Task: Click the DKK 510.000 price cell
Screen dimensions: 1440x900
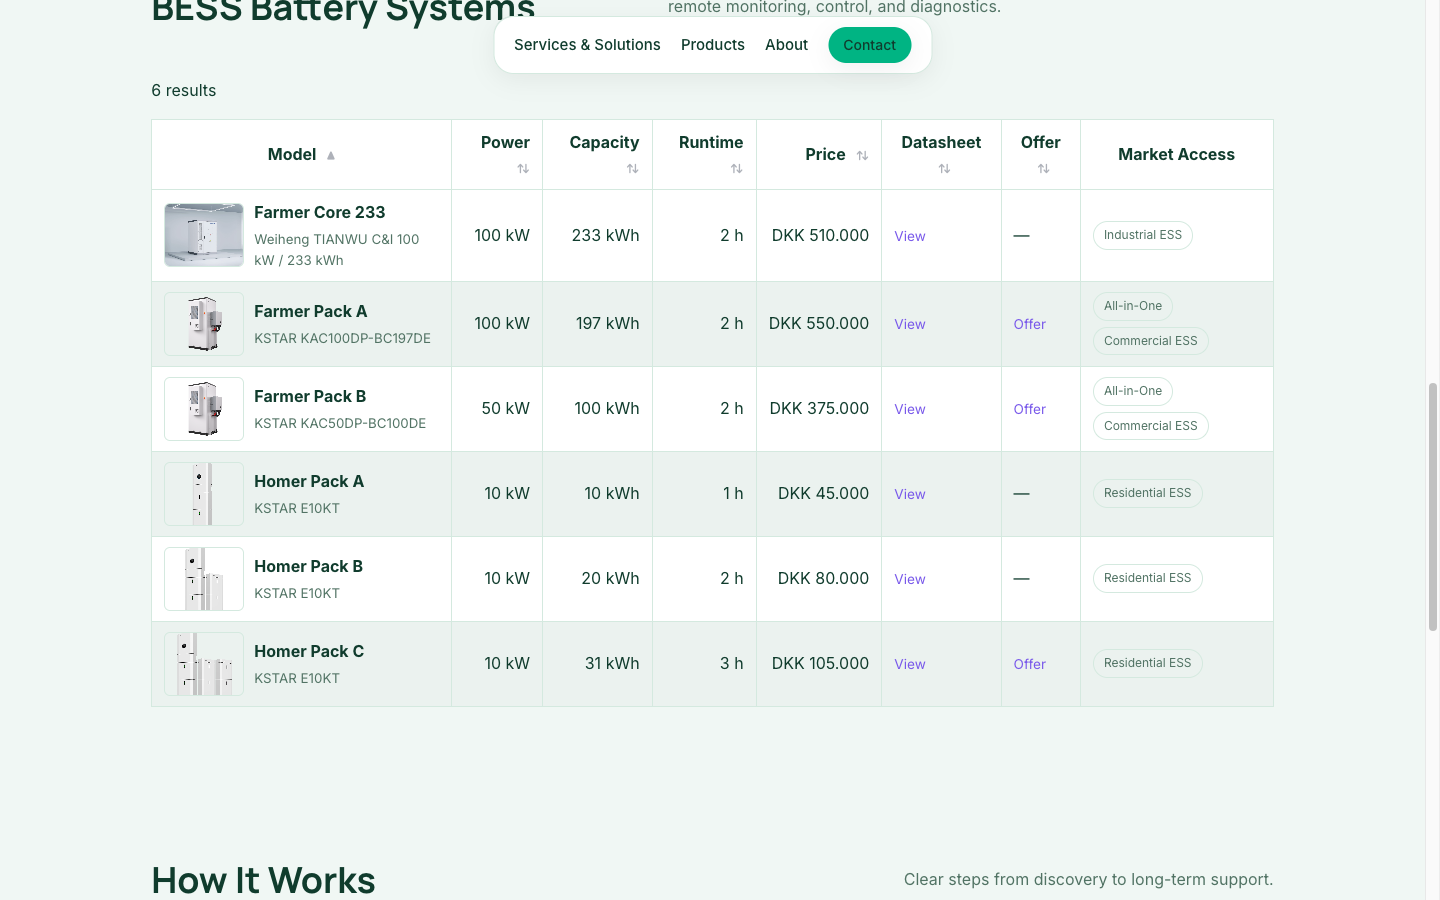Action: (x=819, y=235)
